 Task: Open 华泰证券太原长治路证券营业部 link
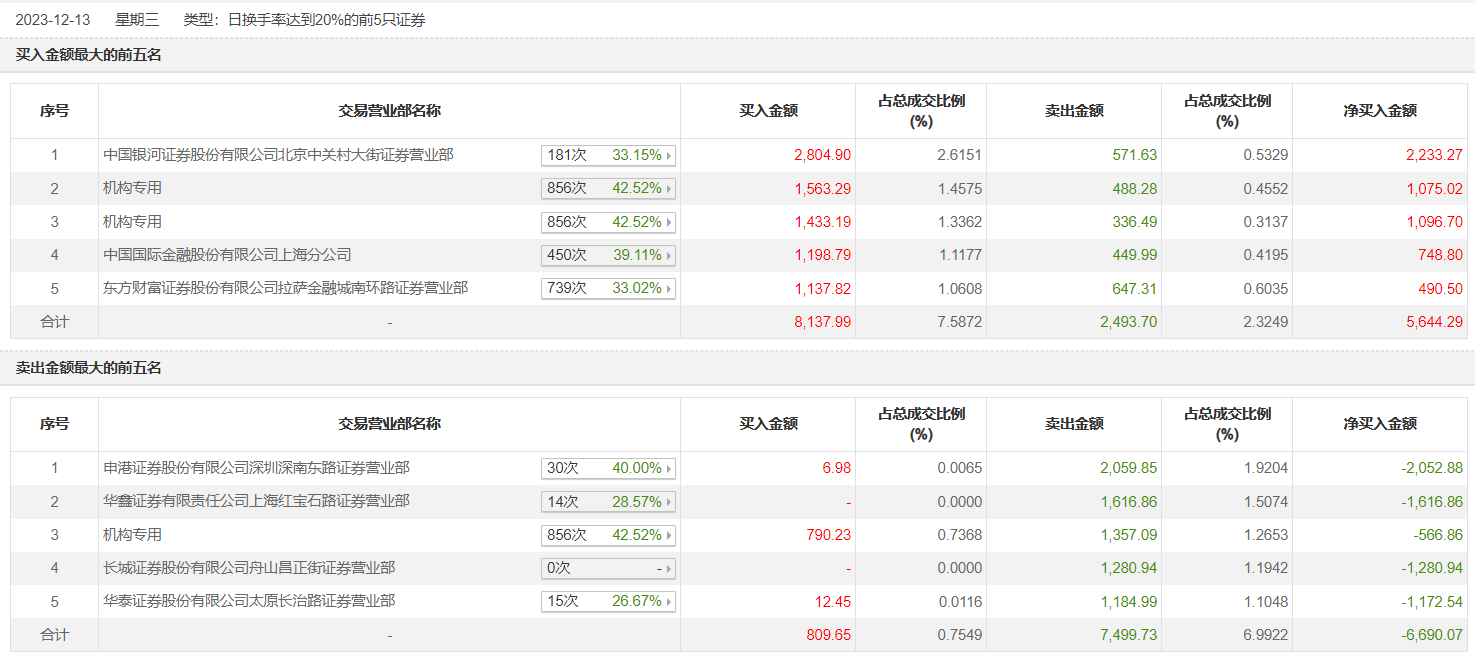(x=249, y=601)
